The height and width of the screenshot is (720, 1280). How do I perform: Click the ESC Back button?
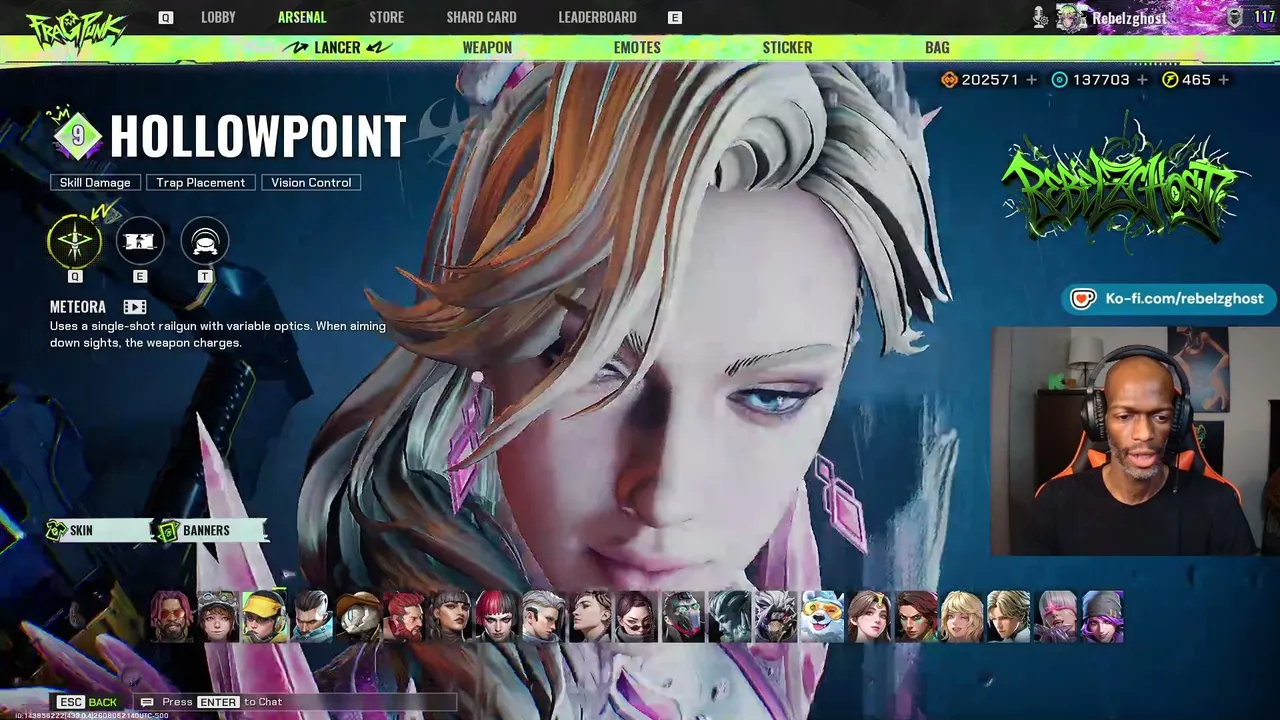point(87,702)
